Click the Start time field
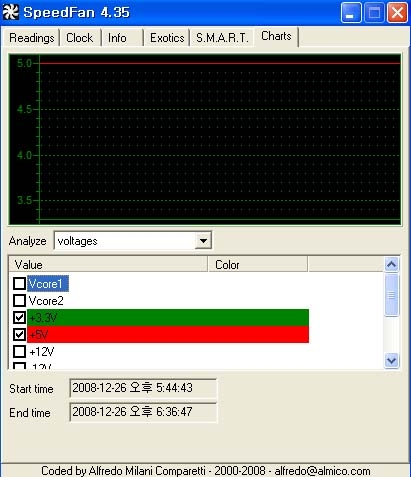The image size is (411, 477). 143,388
